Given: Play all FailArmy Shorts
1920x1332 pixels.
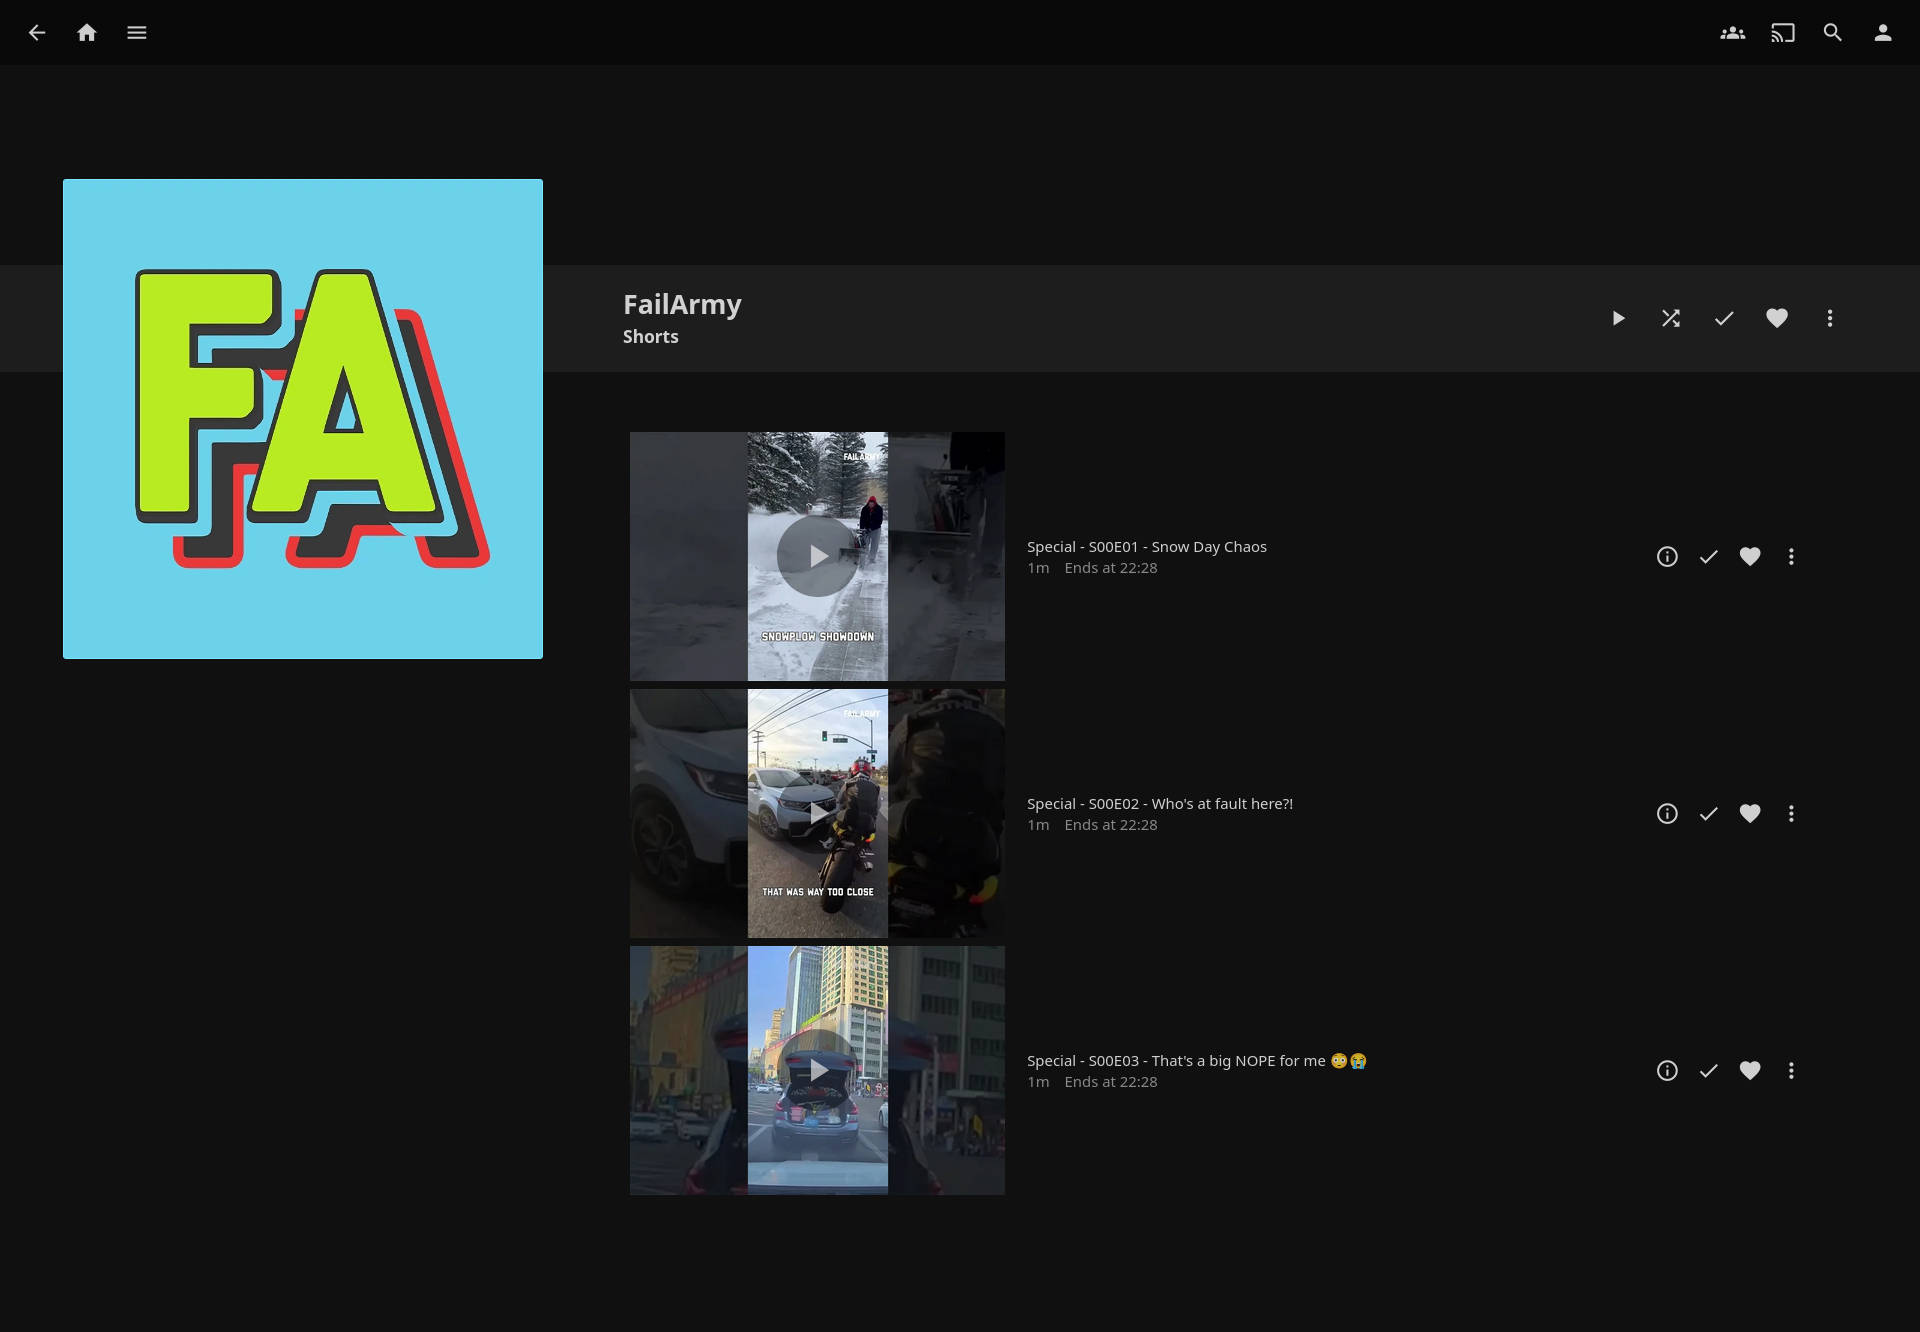Looking at the screenshot, I should [1618, 318].
